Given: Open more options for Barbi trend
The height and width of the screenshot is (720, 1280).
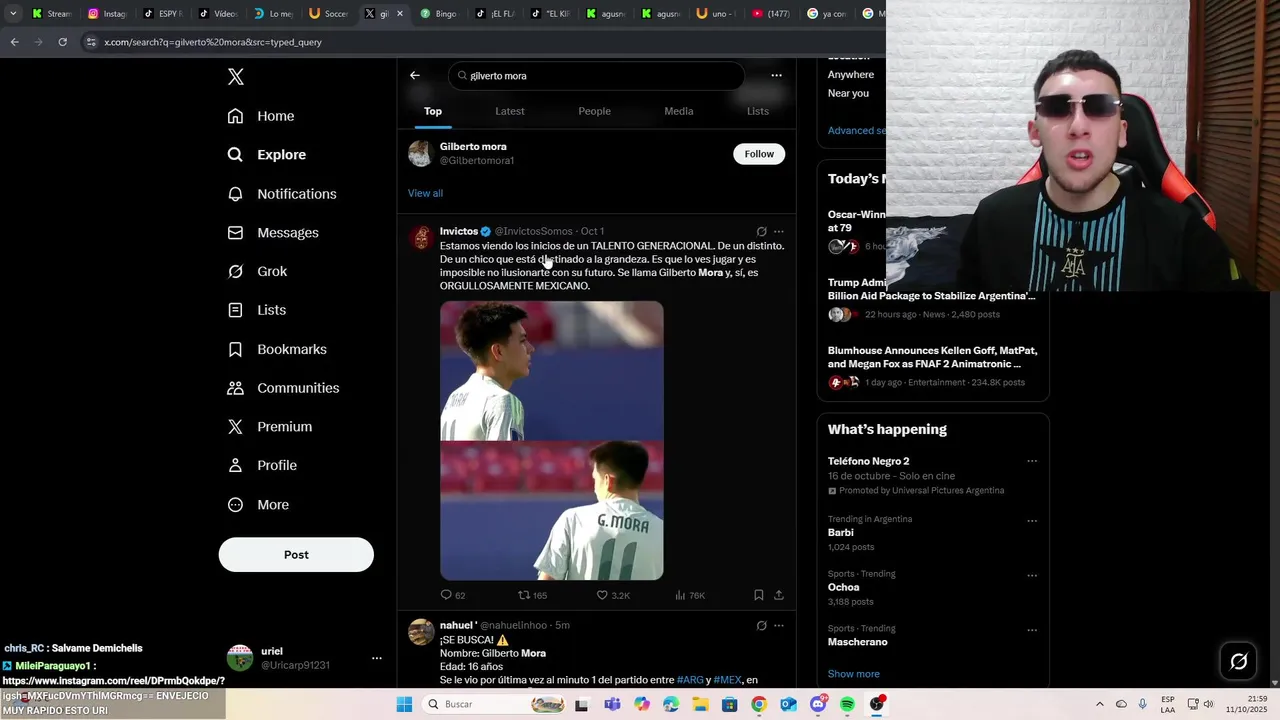Looking at the screenshot, I should 1032,521.
